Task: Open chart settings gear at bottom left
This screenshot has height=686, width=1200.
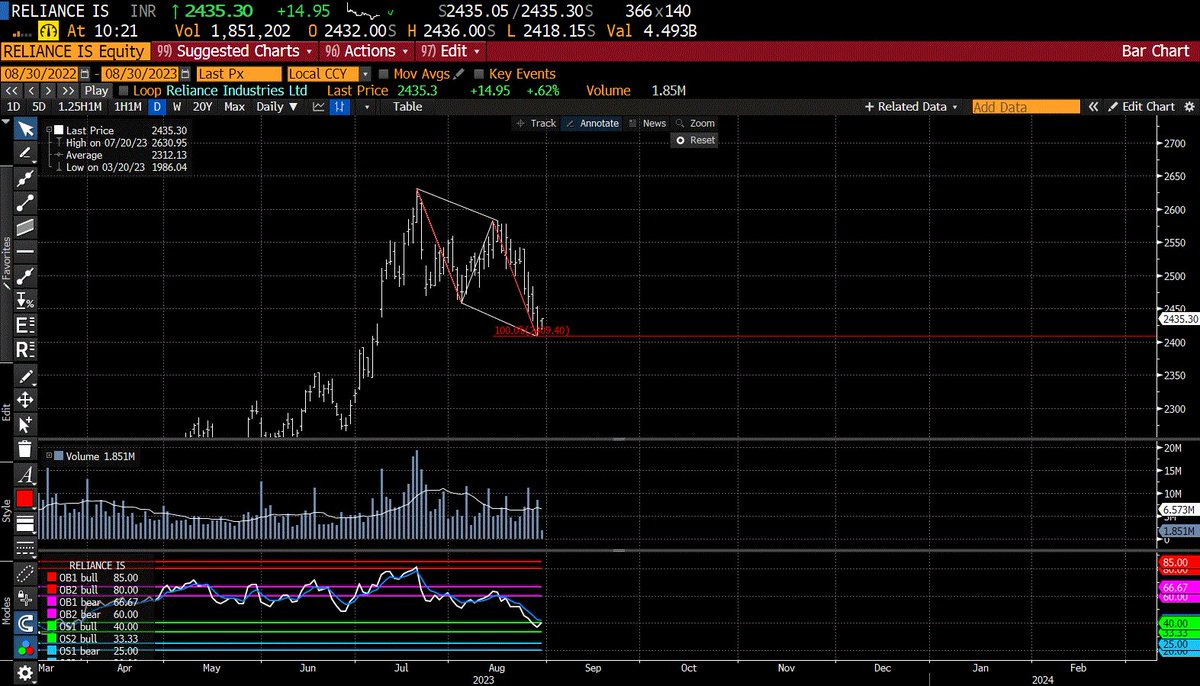Action: tap(25, 674)
